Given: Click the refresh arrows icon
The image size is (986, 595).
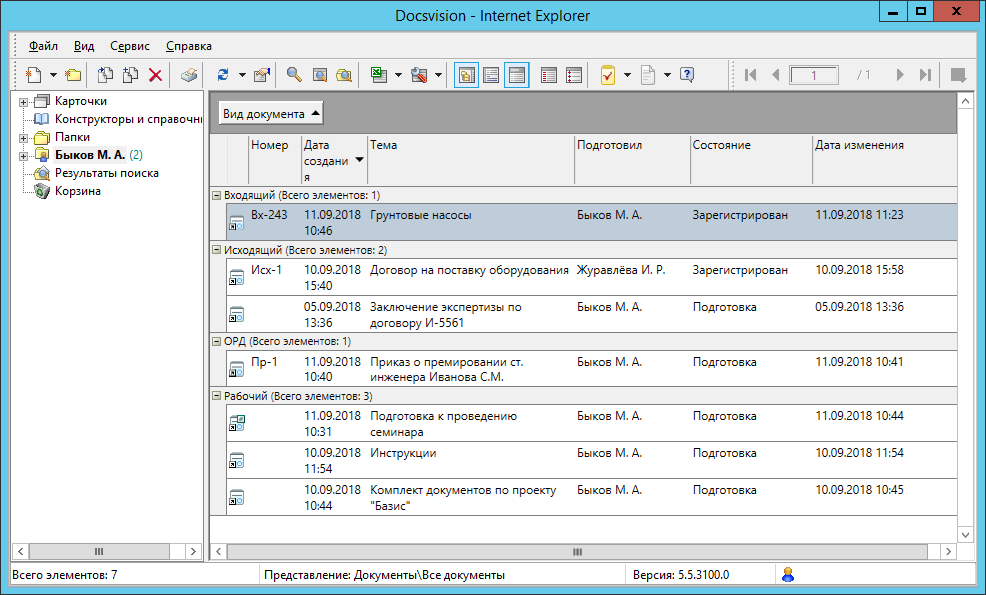Looking at the screenshot, I should [223, 75].
